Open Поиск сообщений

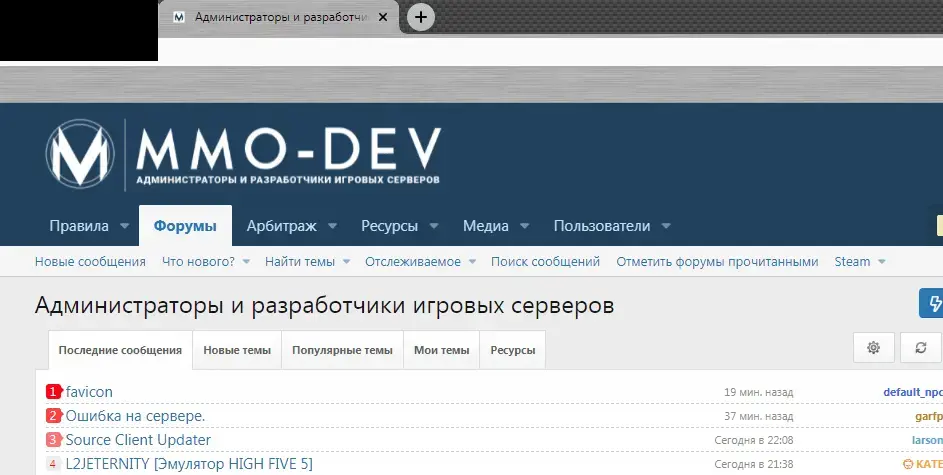(545, 262)
